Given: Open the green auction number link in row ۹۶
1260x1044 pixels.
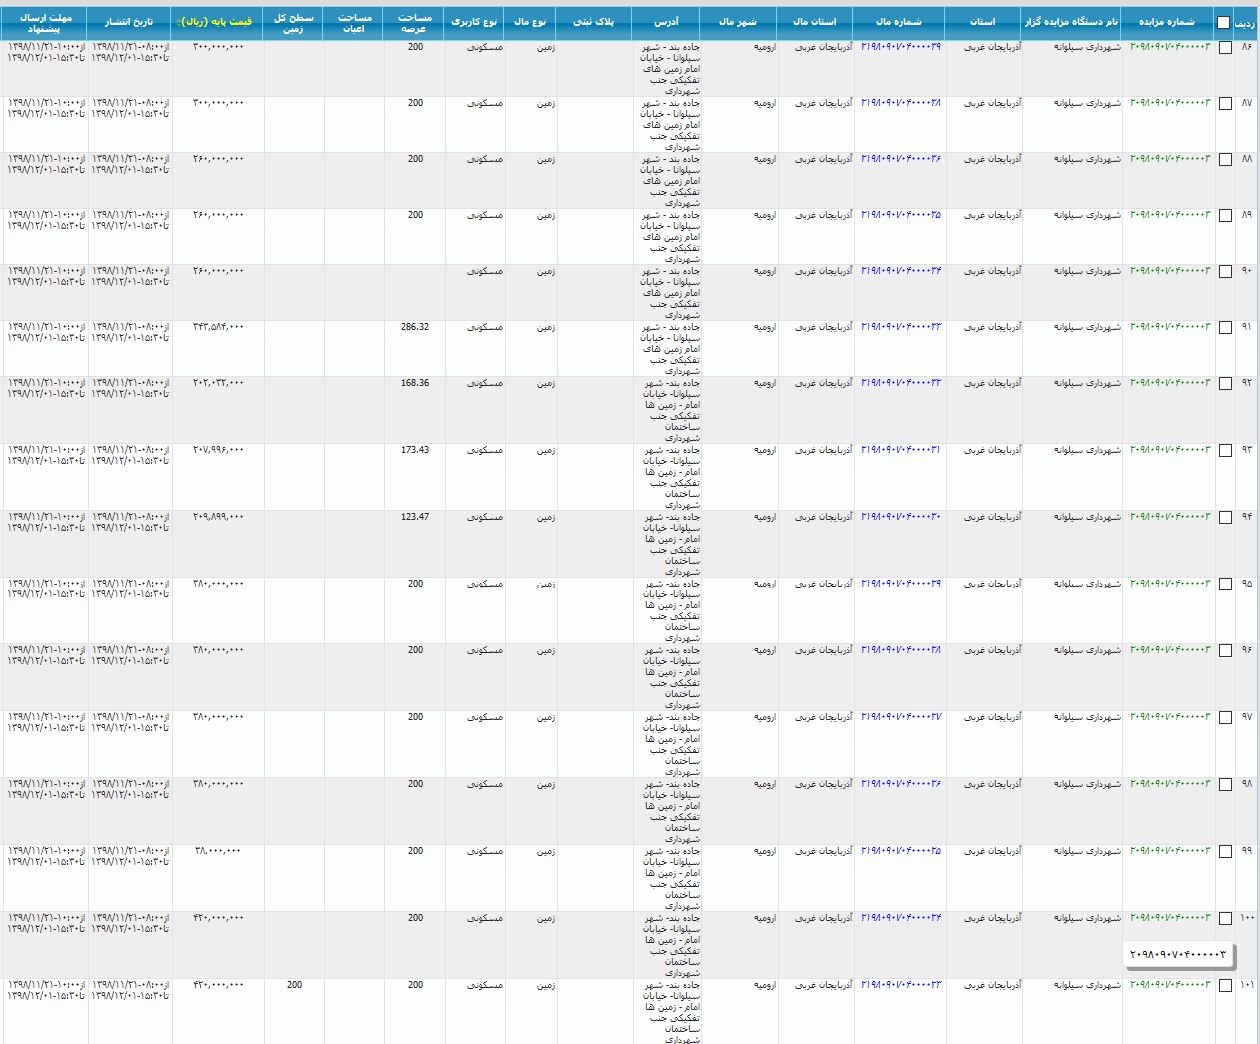Looking at the screenshot, I should (x=1169, y=650).
